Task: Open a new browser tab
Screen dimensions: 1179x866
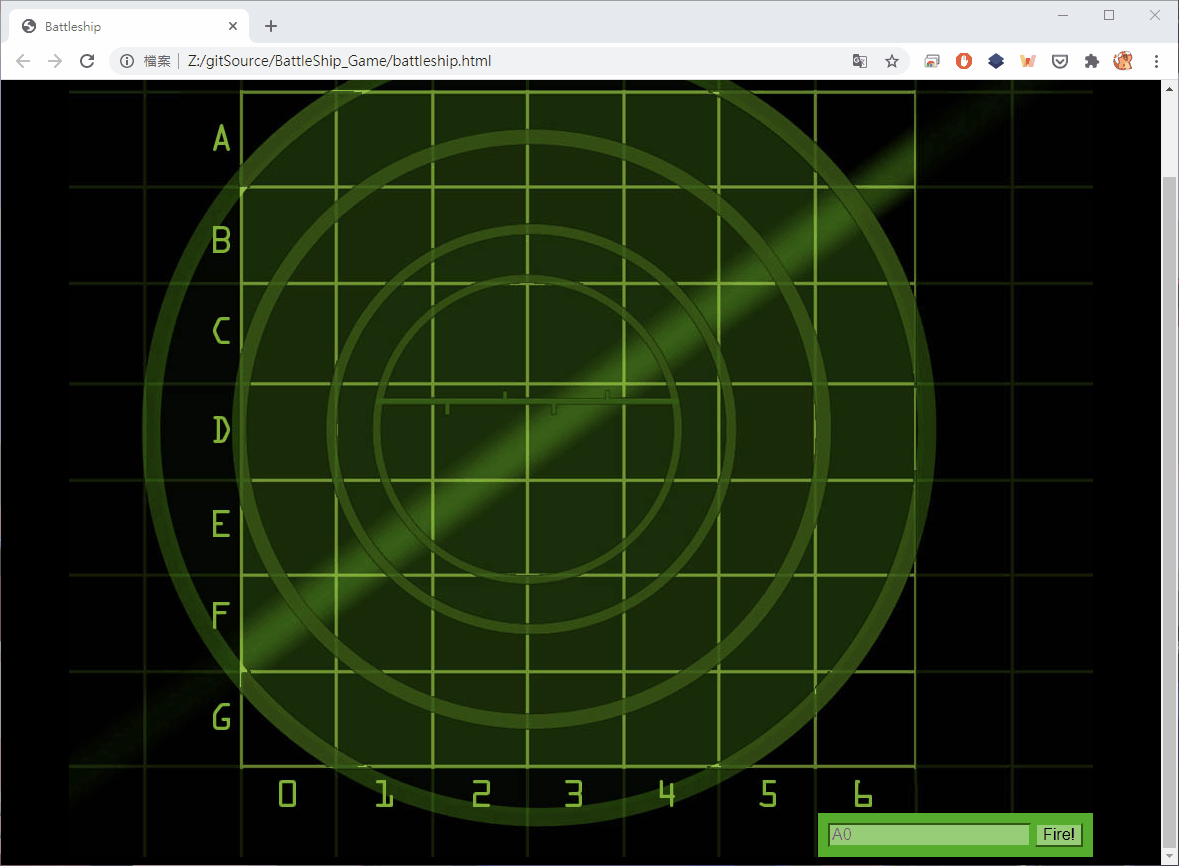Action: tap(271, 26)
